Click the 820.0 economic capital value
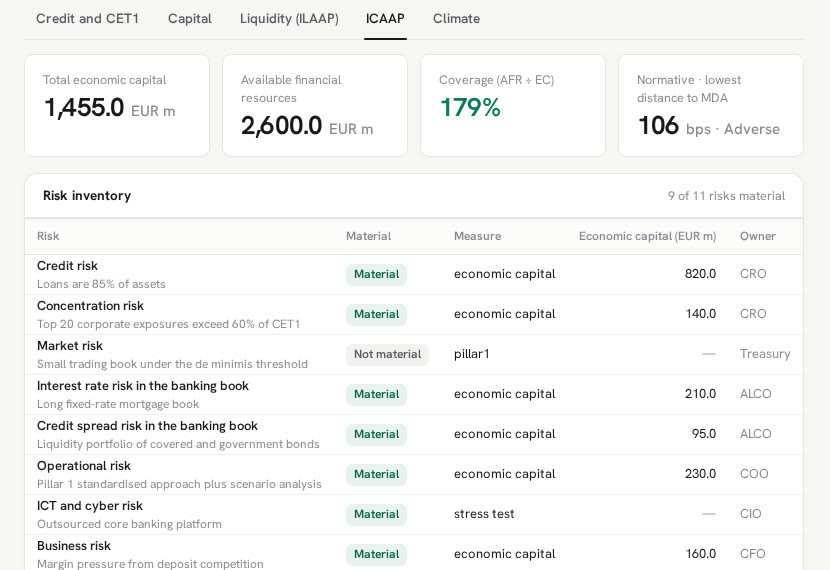 pos(700,274)
